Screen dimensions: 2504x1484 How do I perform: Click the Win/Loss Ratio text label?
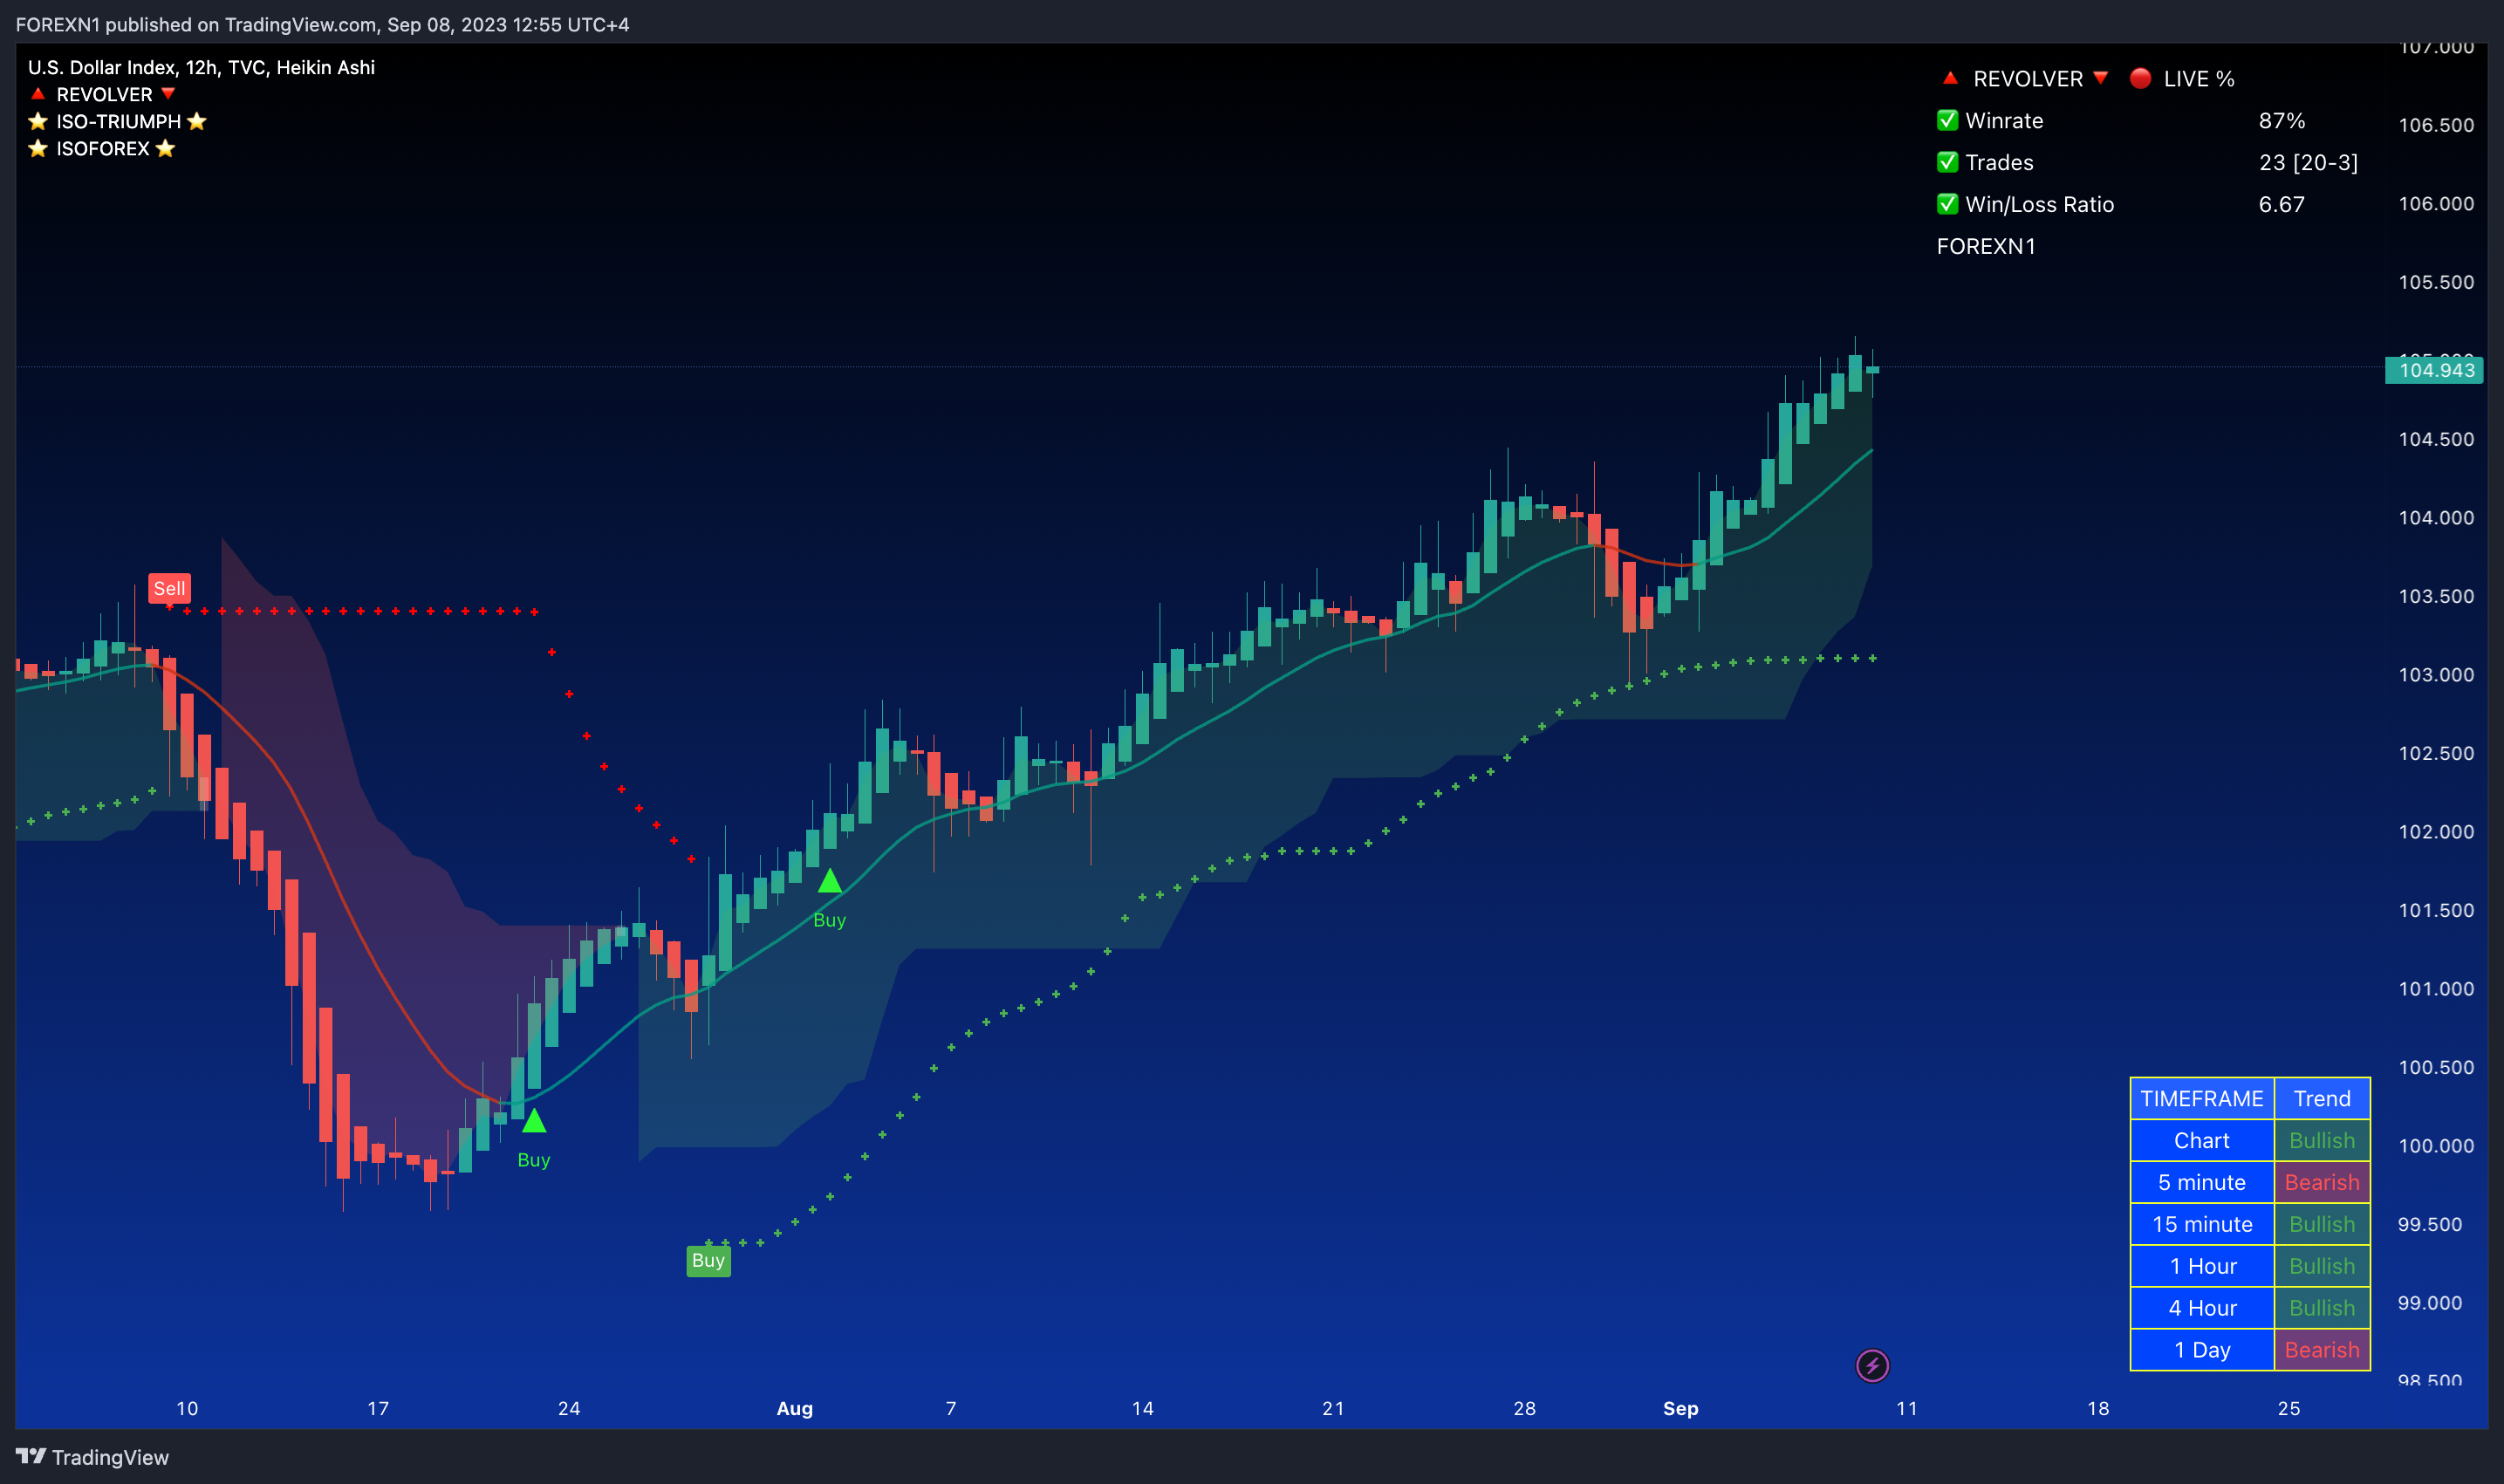click(x=2039, y=204)
